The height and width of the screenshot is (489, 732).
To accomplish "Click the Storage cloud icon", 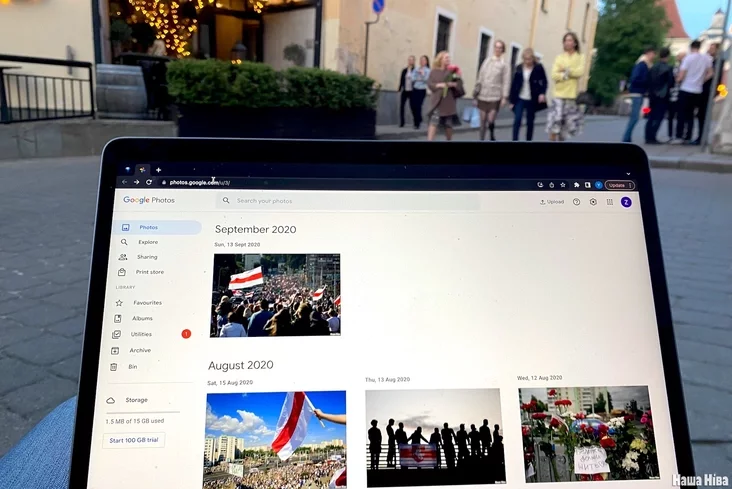I will point(111,400).
